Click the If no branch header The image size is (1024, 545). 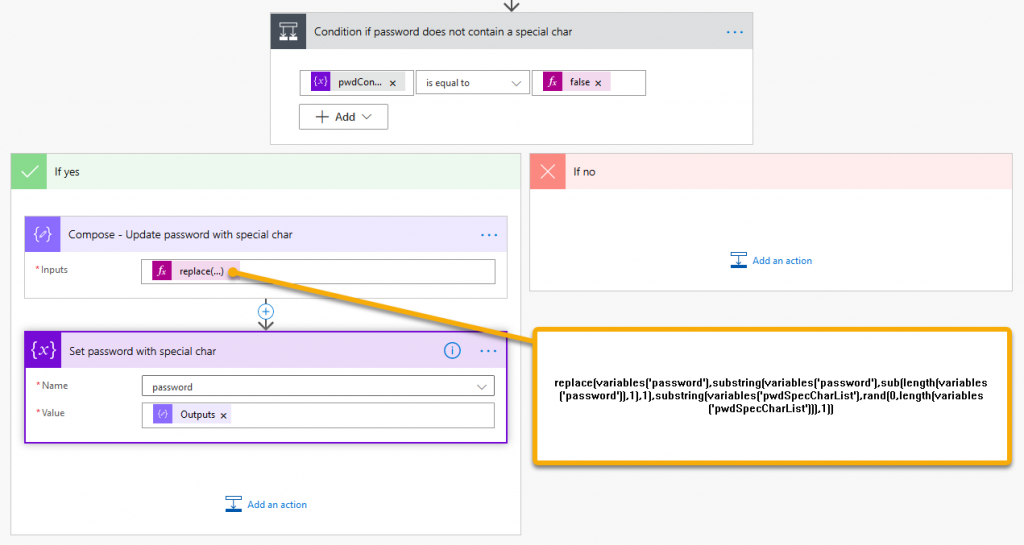pos(771,172)
